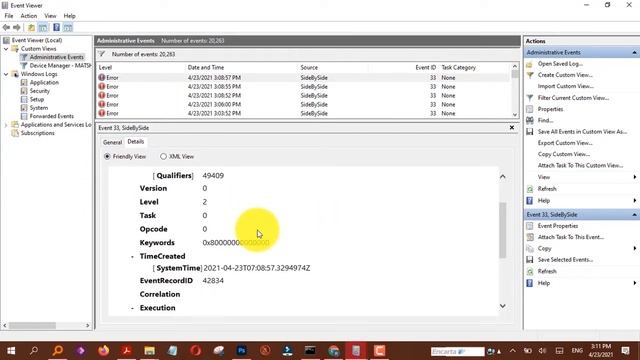Collapse the Administrative Events actions section

tap(634, 53)
